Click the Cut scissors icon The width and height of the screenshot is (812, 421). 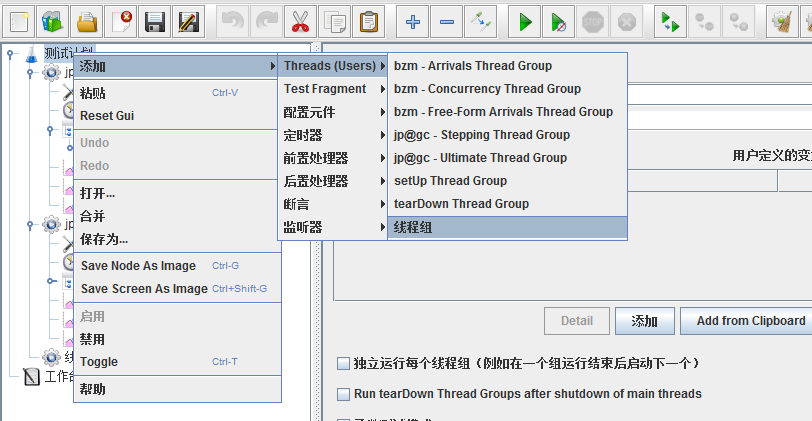(299, 20)
